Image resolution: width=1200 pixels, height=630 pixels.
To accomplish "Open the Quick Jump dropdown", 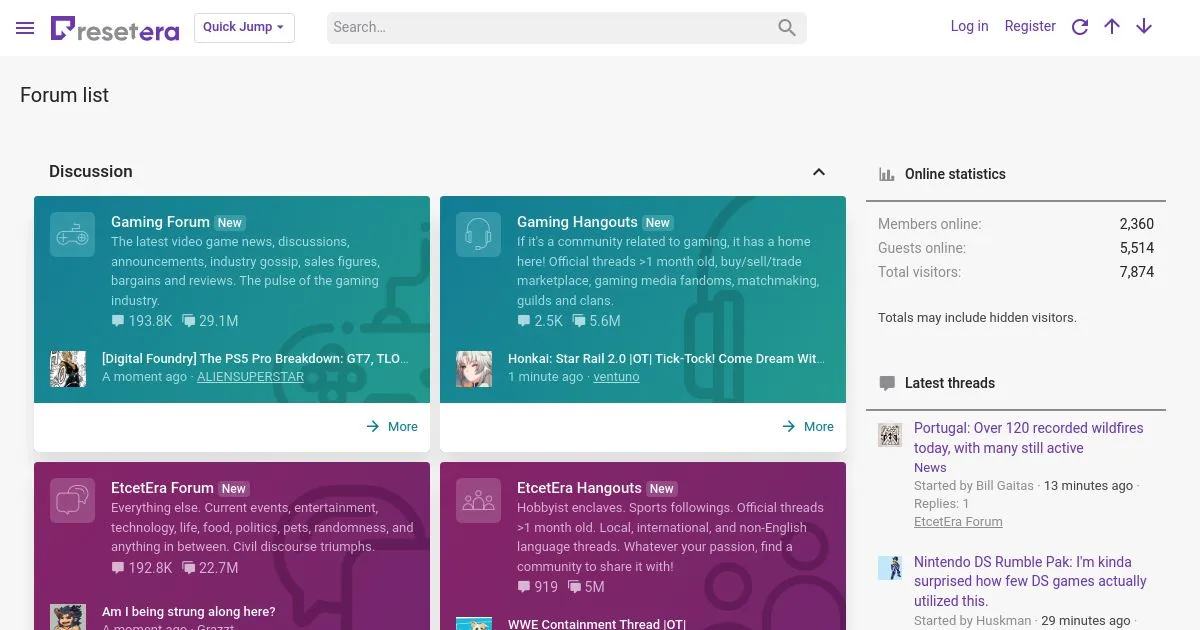I will 244,27.
